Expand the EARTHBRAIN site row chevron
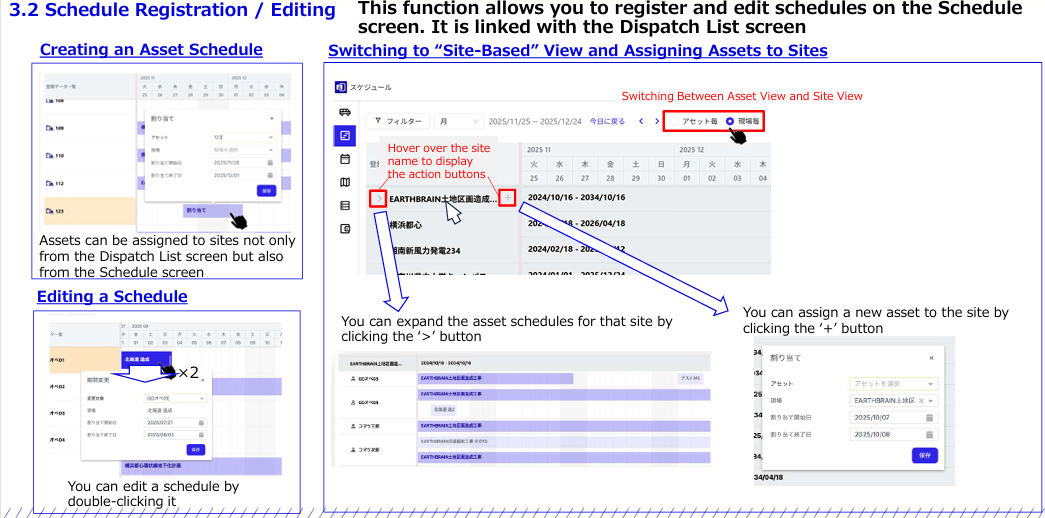The image size is (1045, 518). tap(377, 198)
